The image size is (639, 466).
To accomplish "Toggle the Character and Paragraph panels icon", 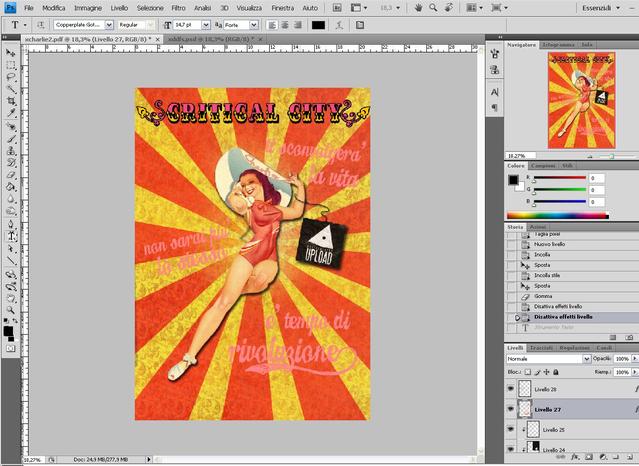I will pyautogui.click(x=359, y=25).
